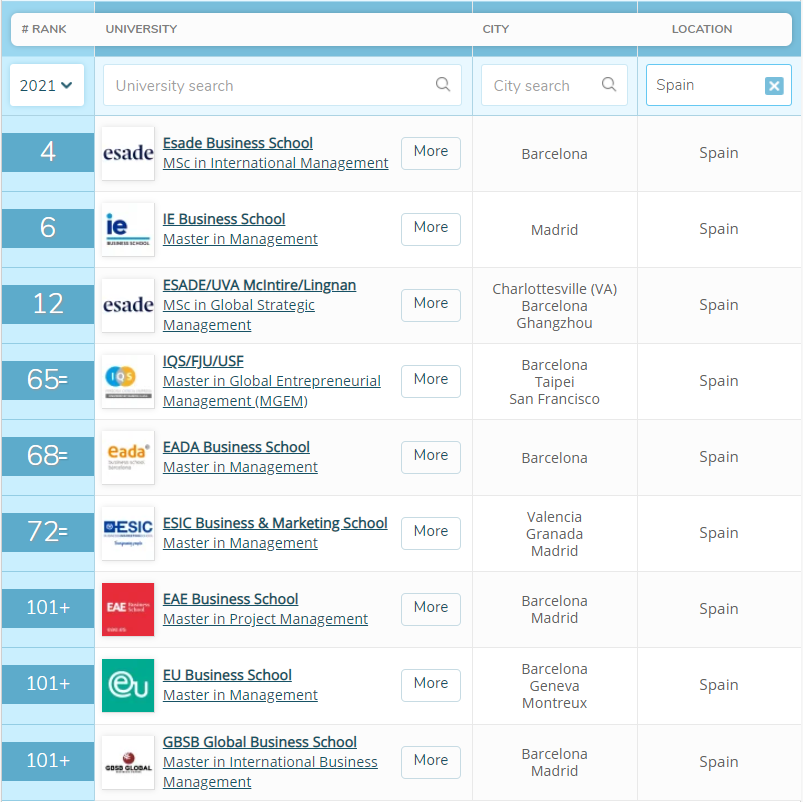Click the rank 6 cell
This screenshot has height=803, width=803.
click(x=48, y=228)
